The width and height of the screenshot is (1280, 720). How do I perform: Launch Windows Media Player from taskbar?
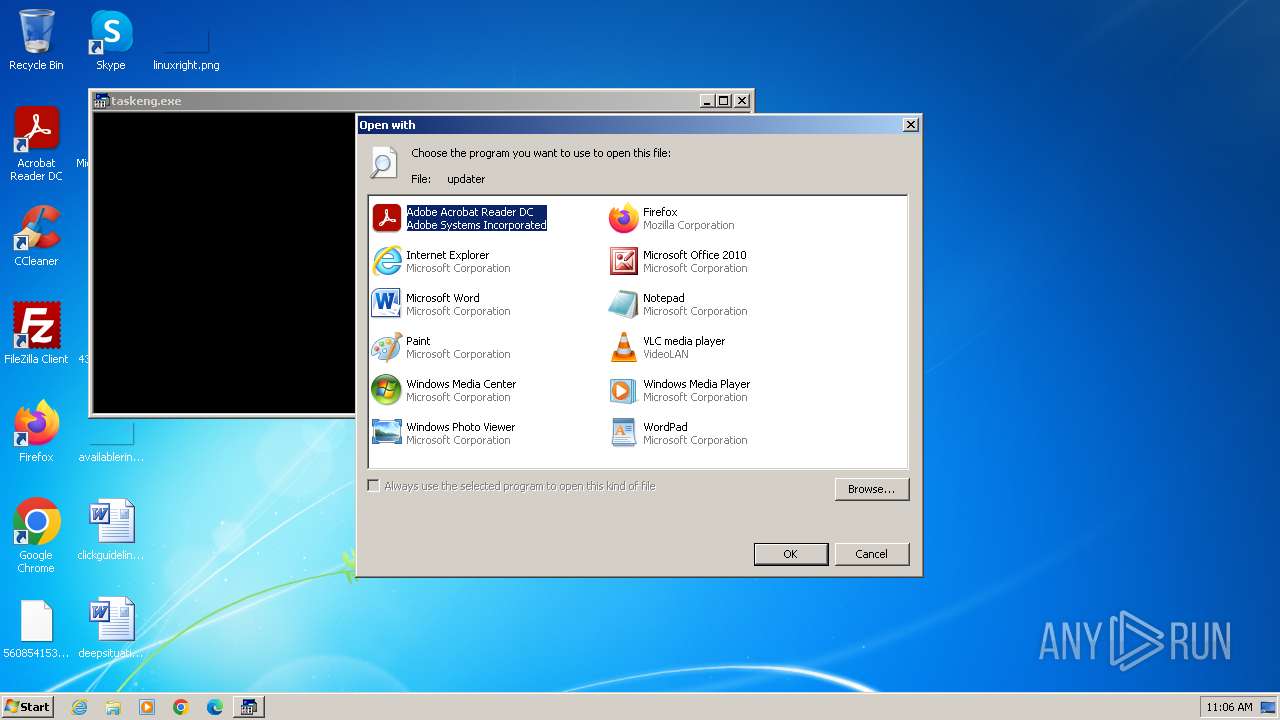(x=147, y=707)
